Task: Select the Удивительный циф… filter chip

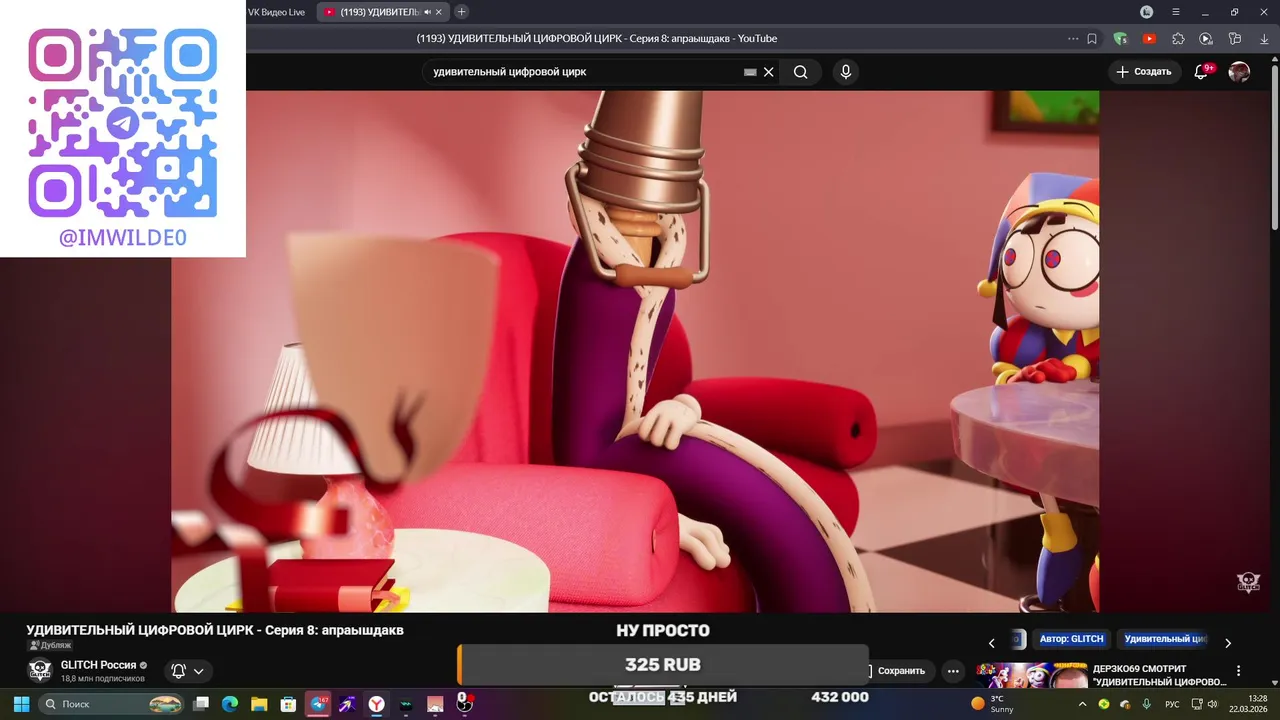Action: (x=1165, y=639)
